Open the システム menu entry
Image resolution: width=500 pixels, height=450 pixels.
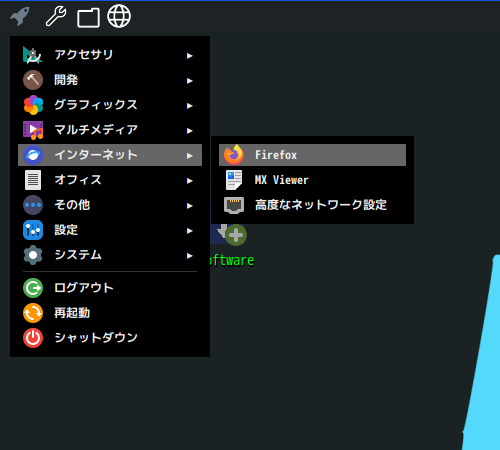coord(110,255)
